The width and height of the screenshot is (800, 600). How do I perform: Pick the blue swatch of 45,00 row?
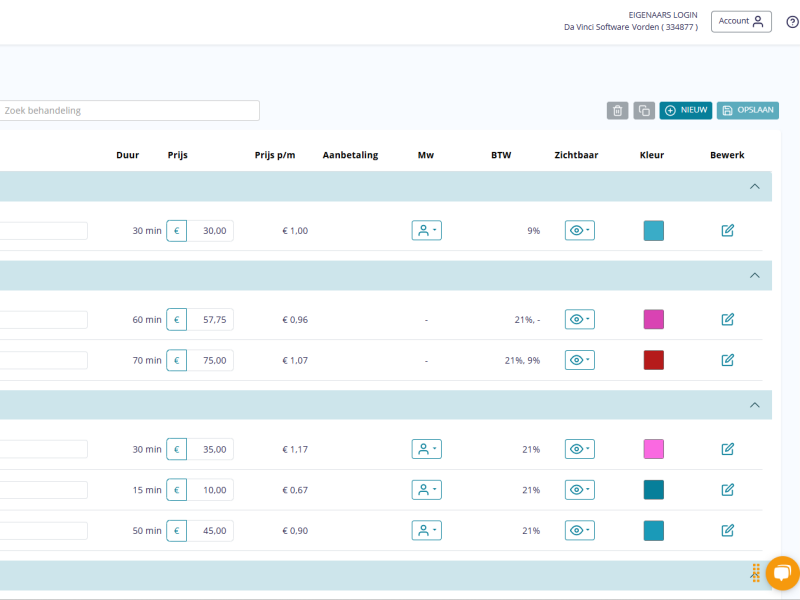[x=654, y=531]
